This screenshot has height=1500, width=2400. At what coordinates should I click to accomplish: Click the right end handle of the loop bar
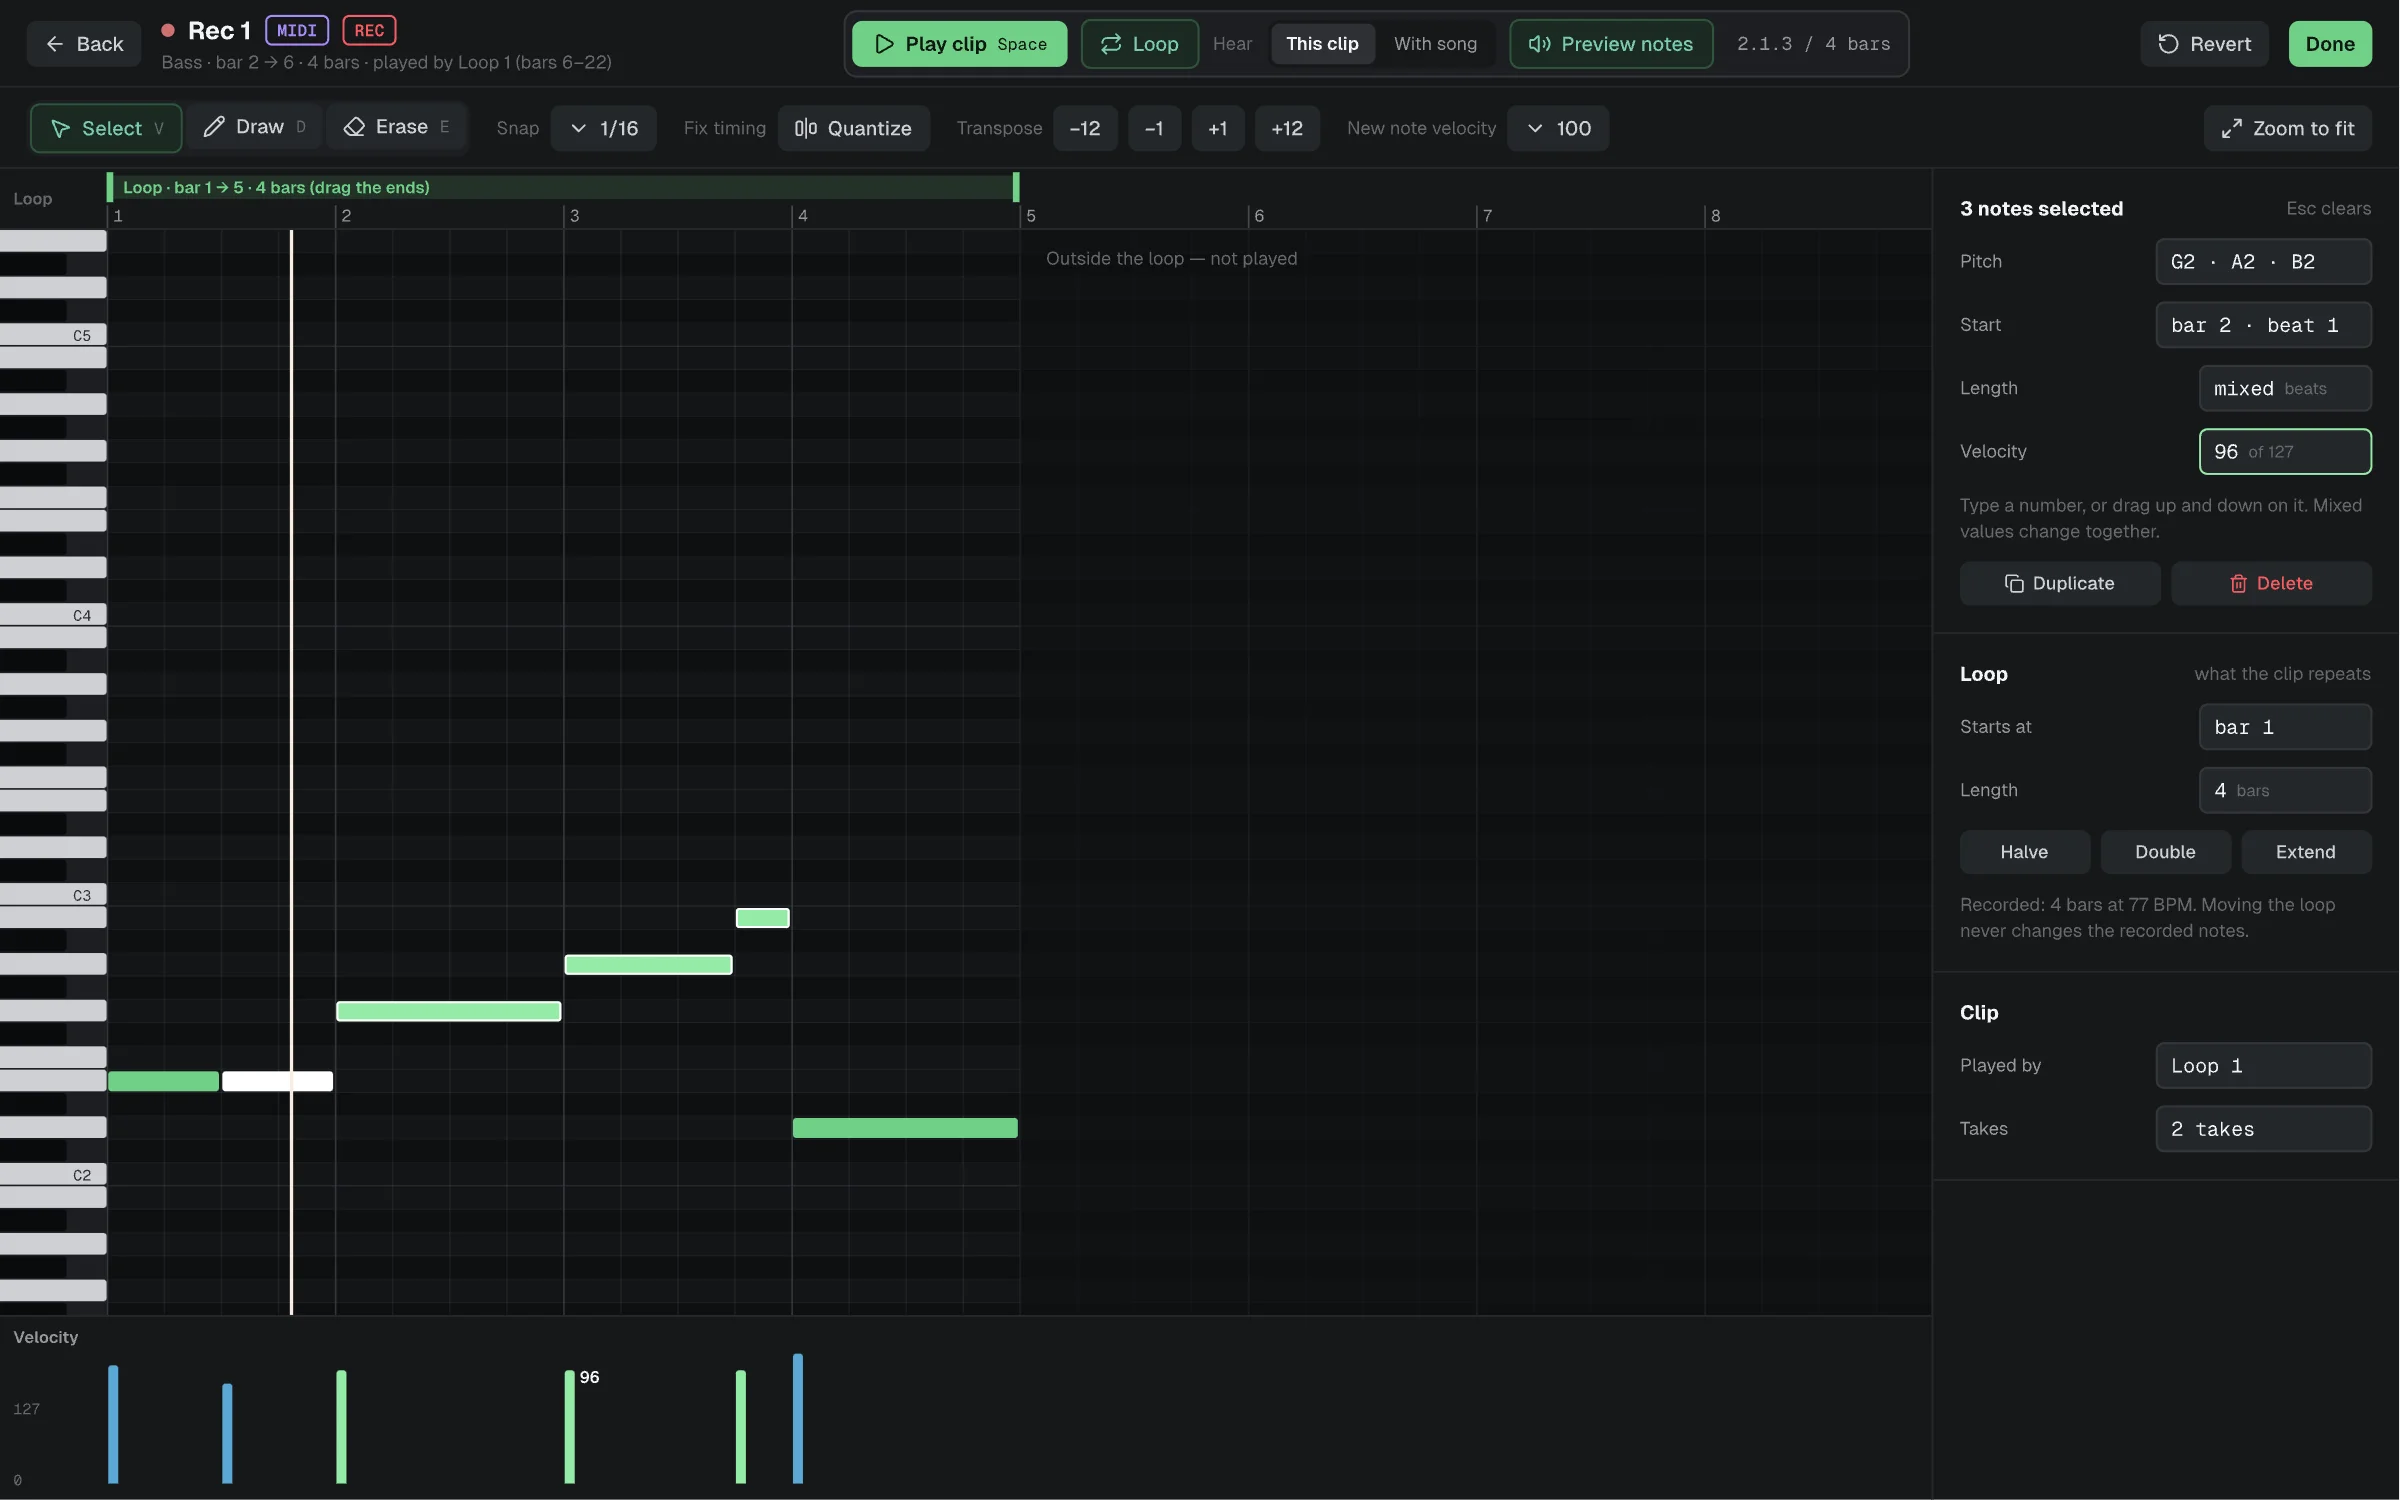1016,187
